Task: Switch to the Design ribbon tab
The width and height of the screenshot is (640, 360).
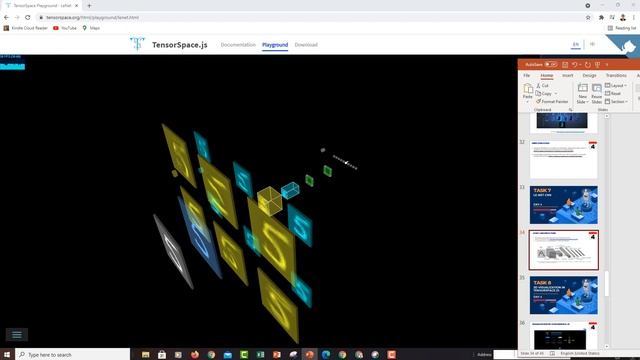Action: tap(589, 76)
